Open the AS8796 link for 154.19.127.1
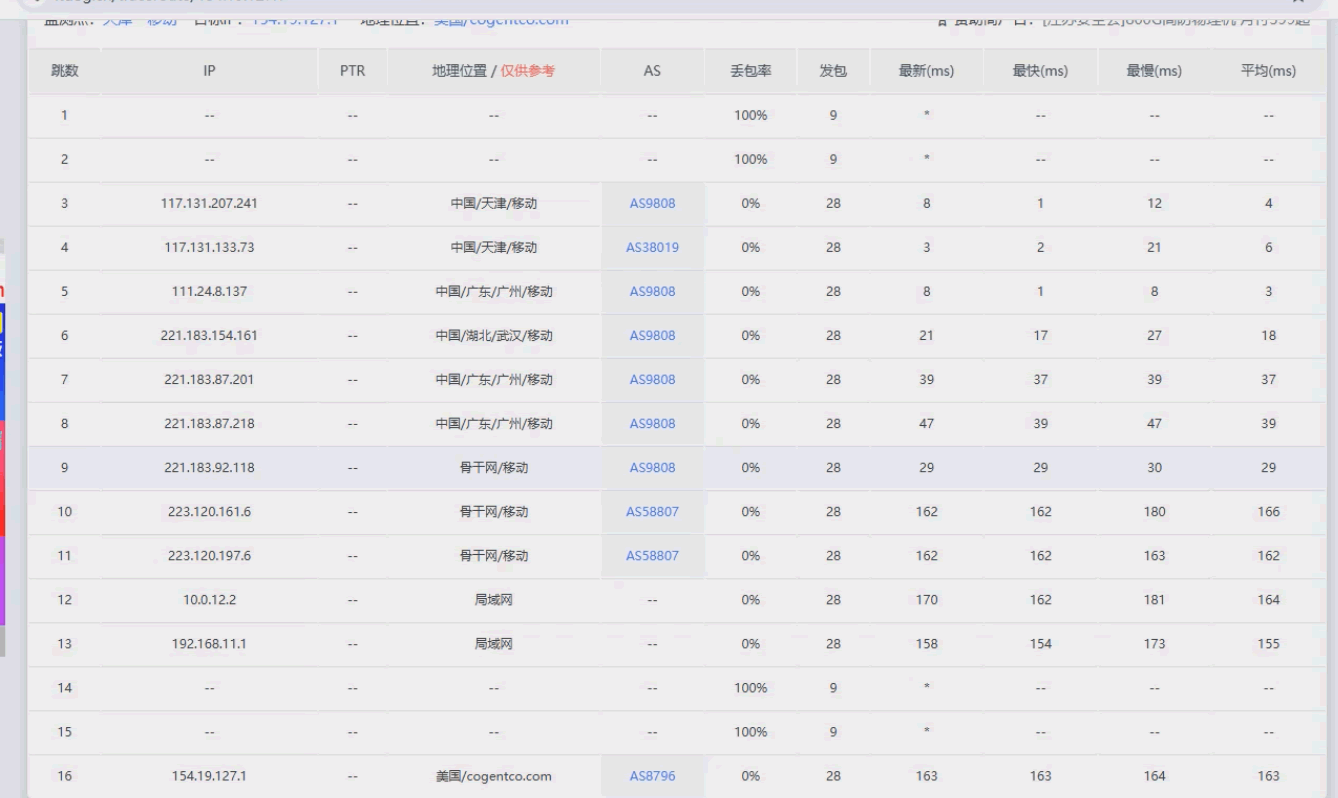This screenshot has width=1338, height=798. (652, 776)
